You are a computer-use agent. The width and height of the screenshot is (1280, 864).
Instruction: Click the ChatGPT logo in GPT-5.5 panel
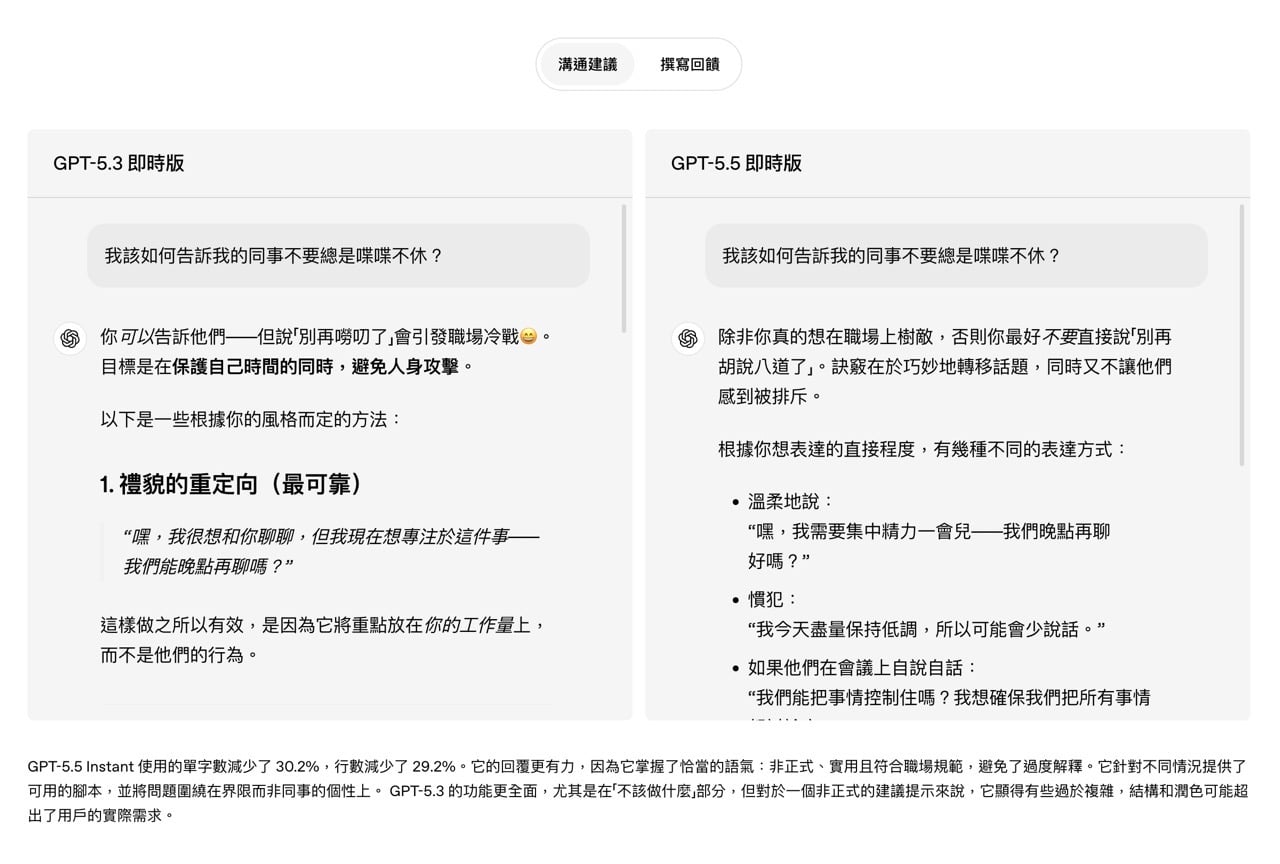(x=688, y=339)
